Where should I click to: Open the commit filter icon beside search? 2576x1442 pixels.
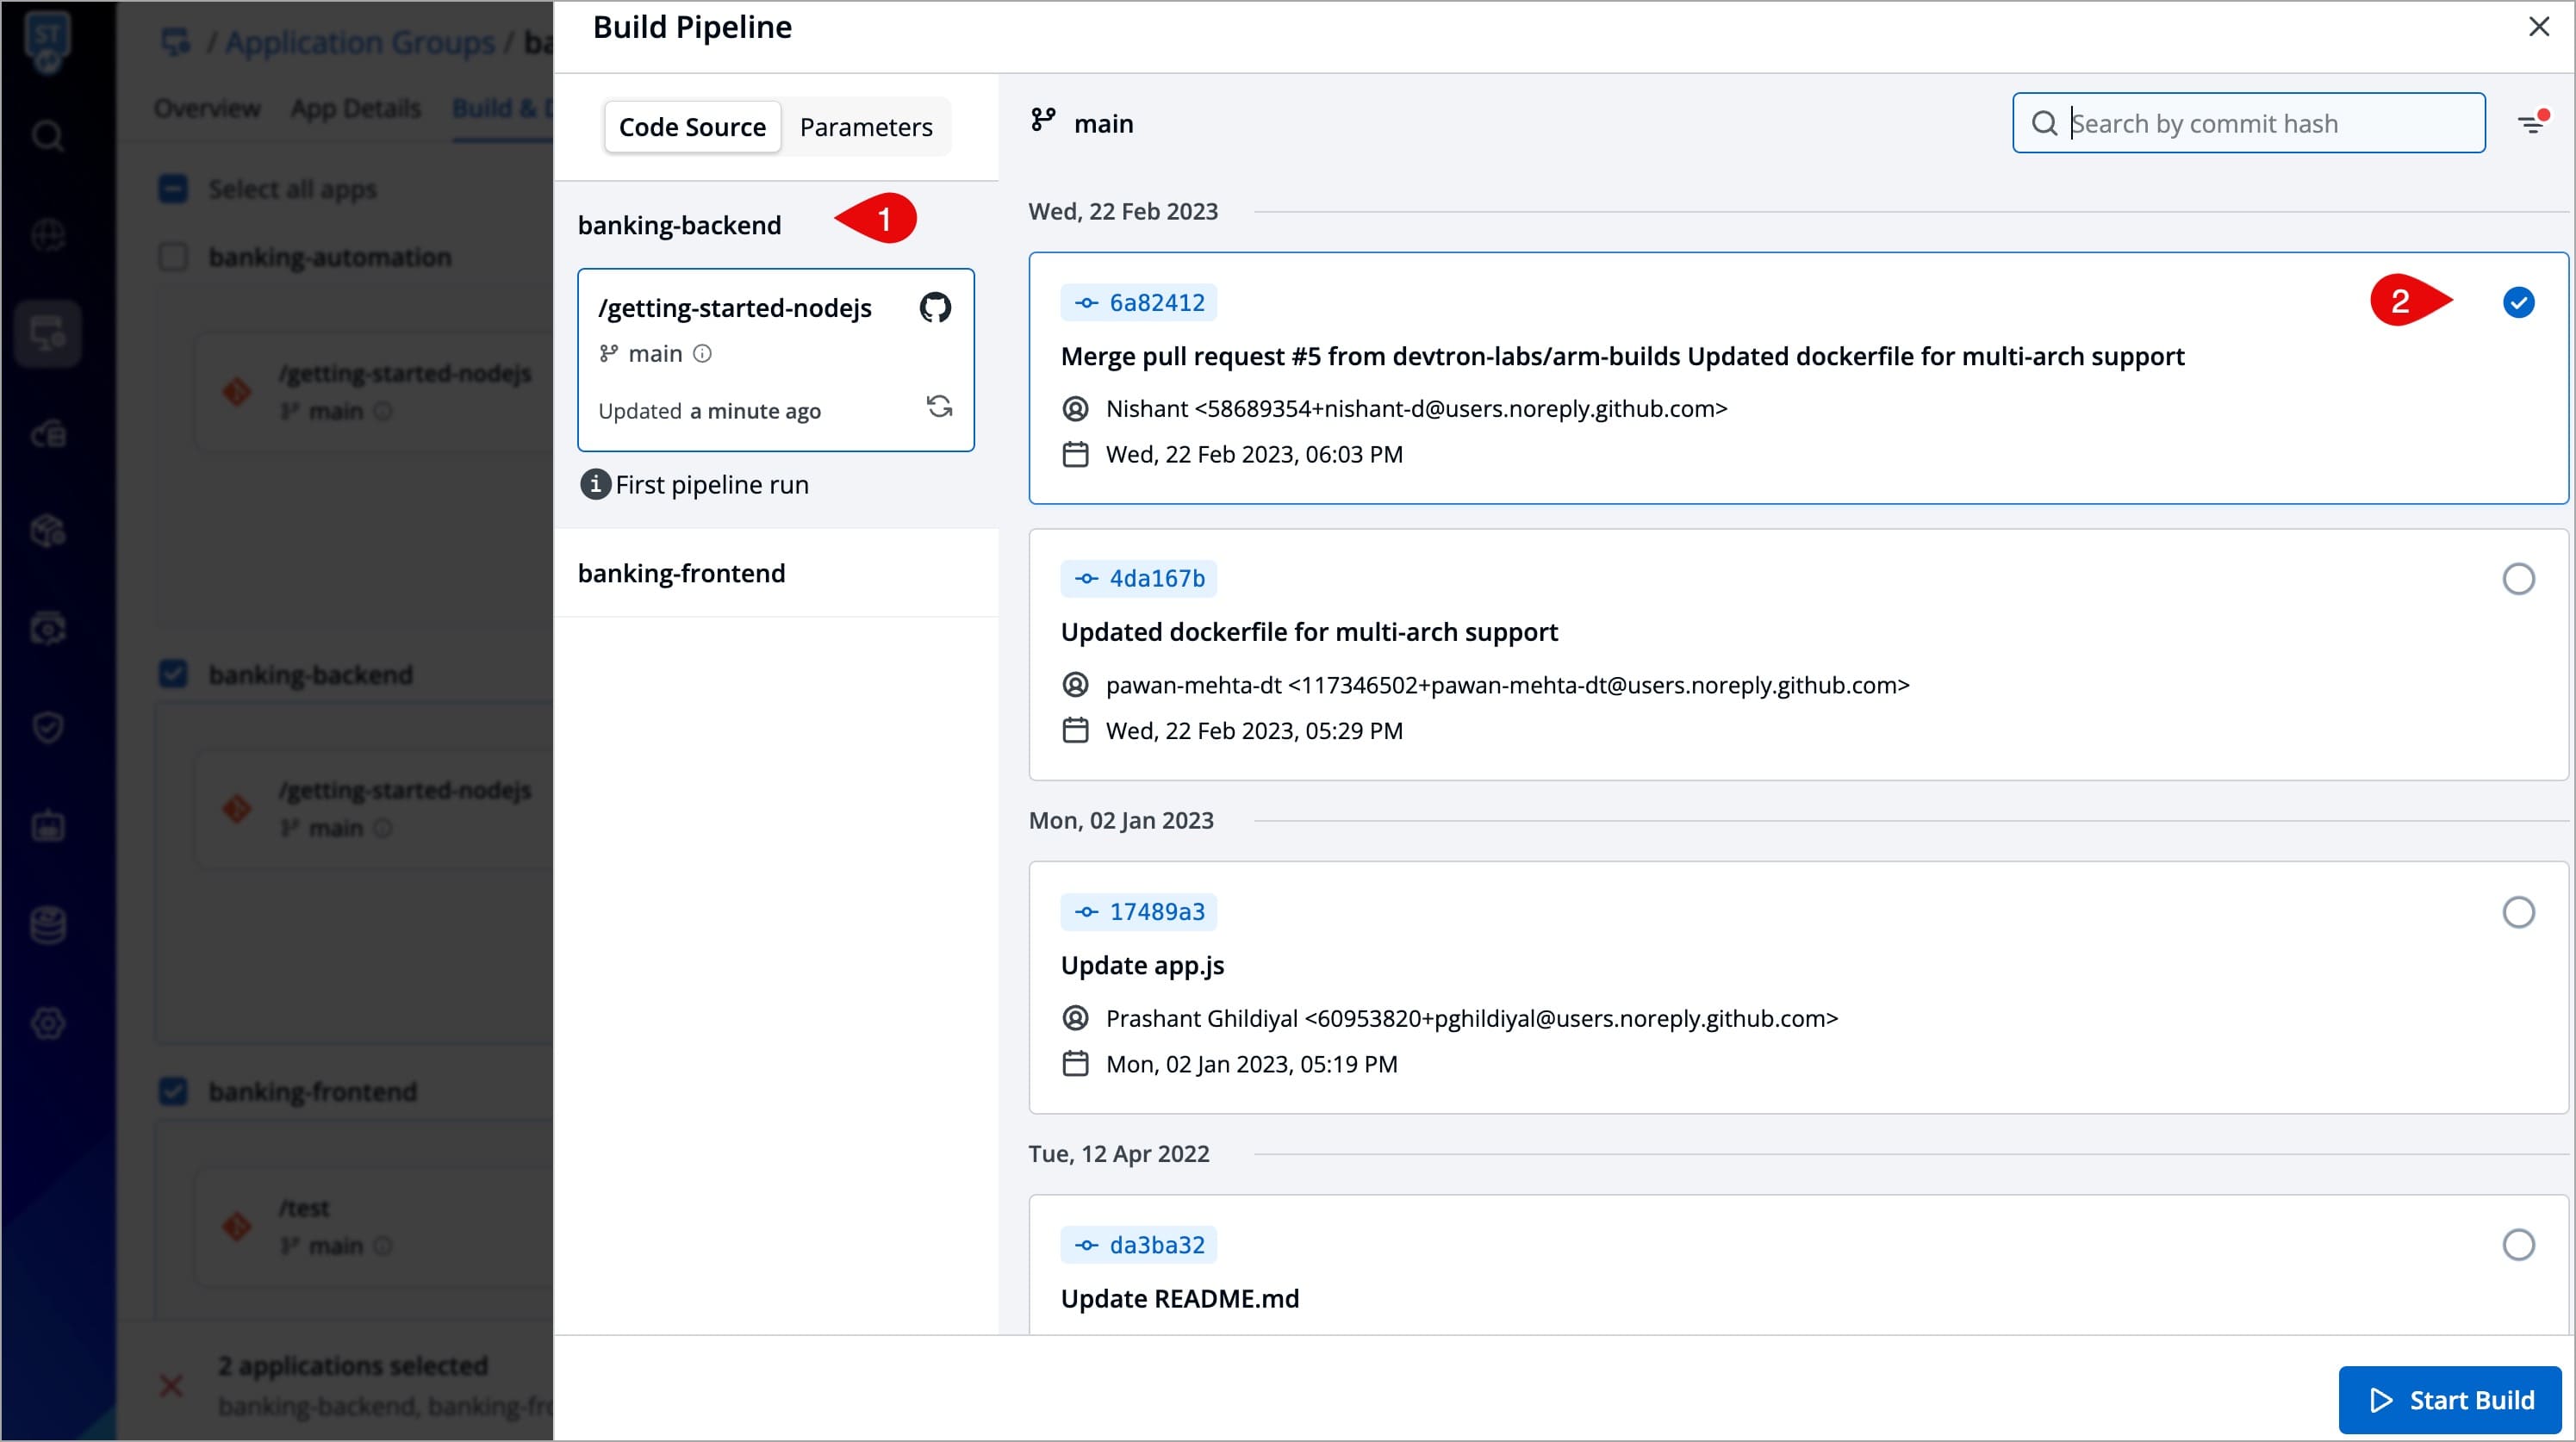click(x=2531, y=124)
